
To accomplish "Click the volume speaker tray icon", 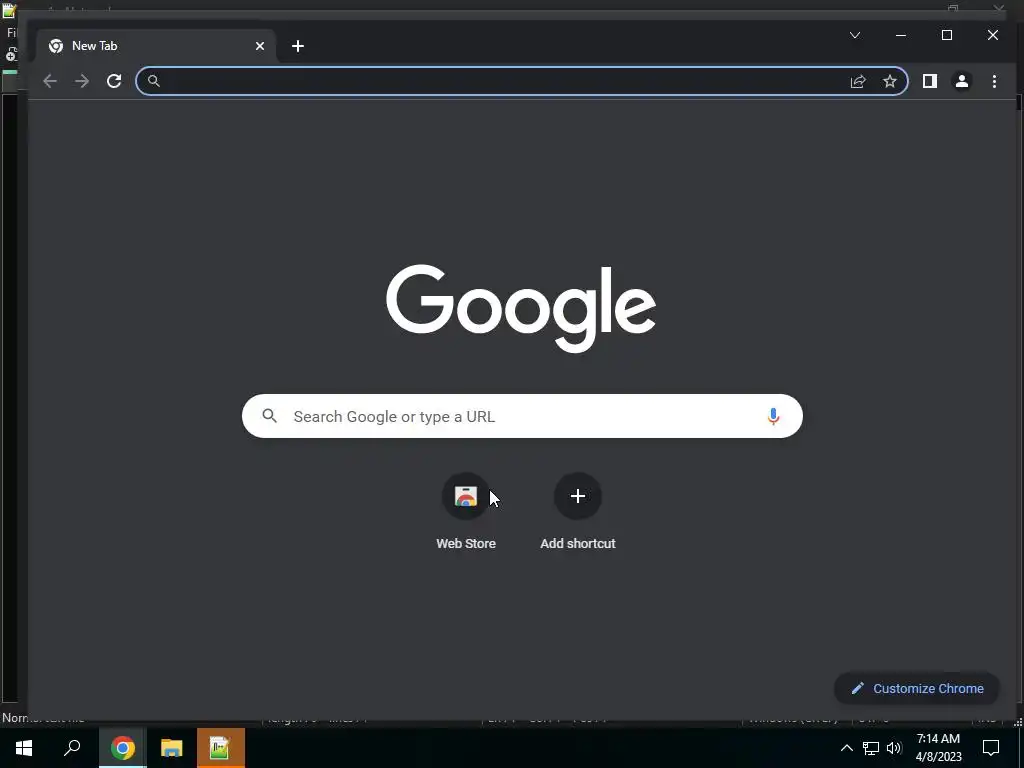I will [894, 748].
